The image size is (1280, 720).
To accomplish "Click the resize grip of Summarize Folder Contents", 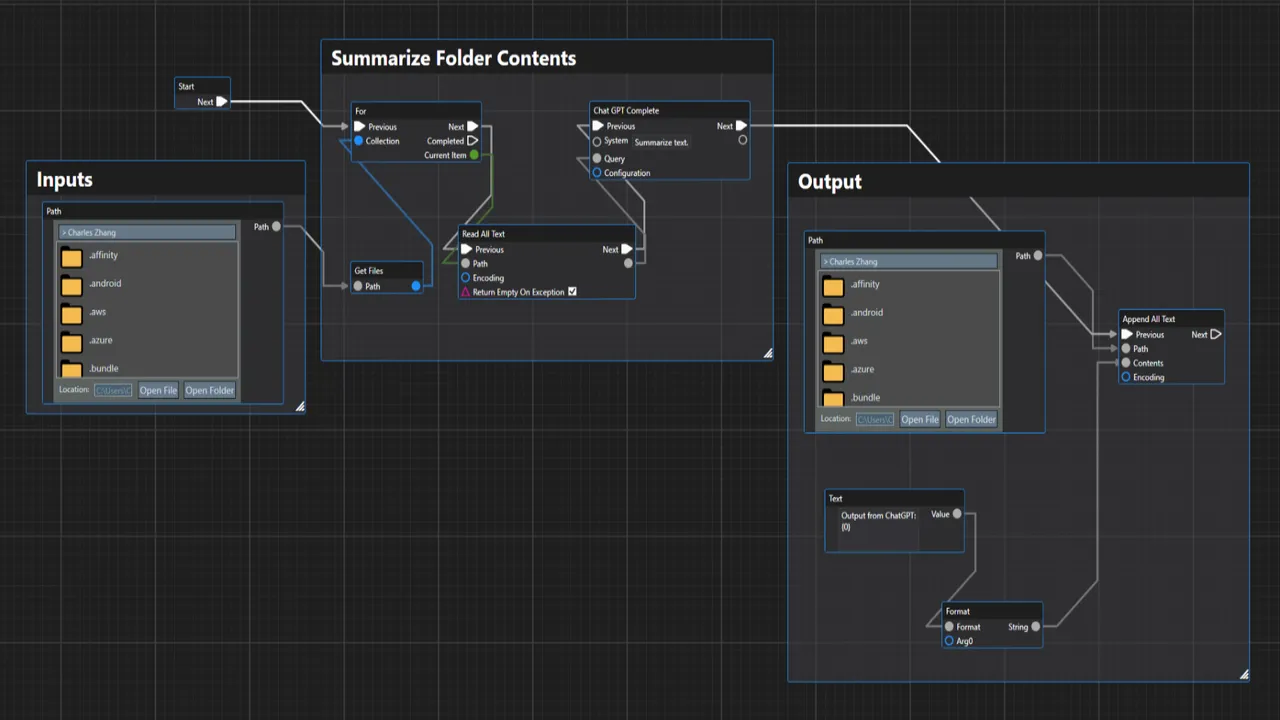I will [x=768, y=353].
